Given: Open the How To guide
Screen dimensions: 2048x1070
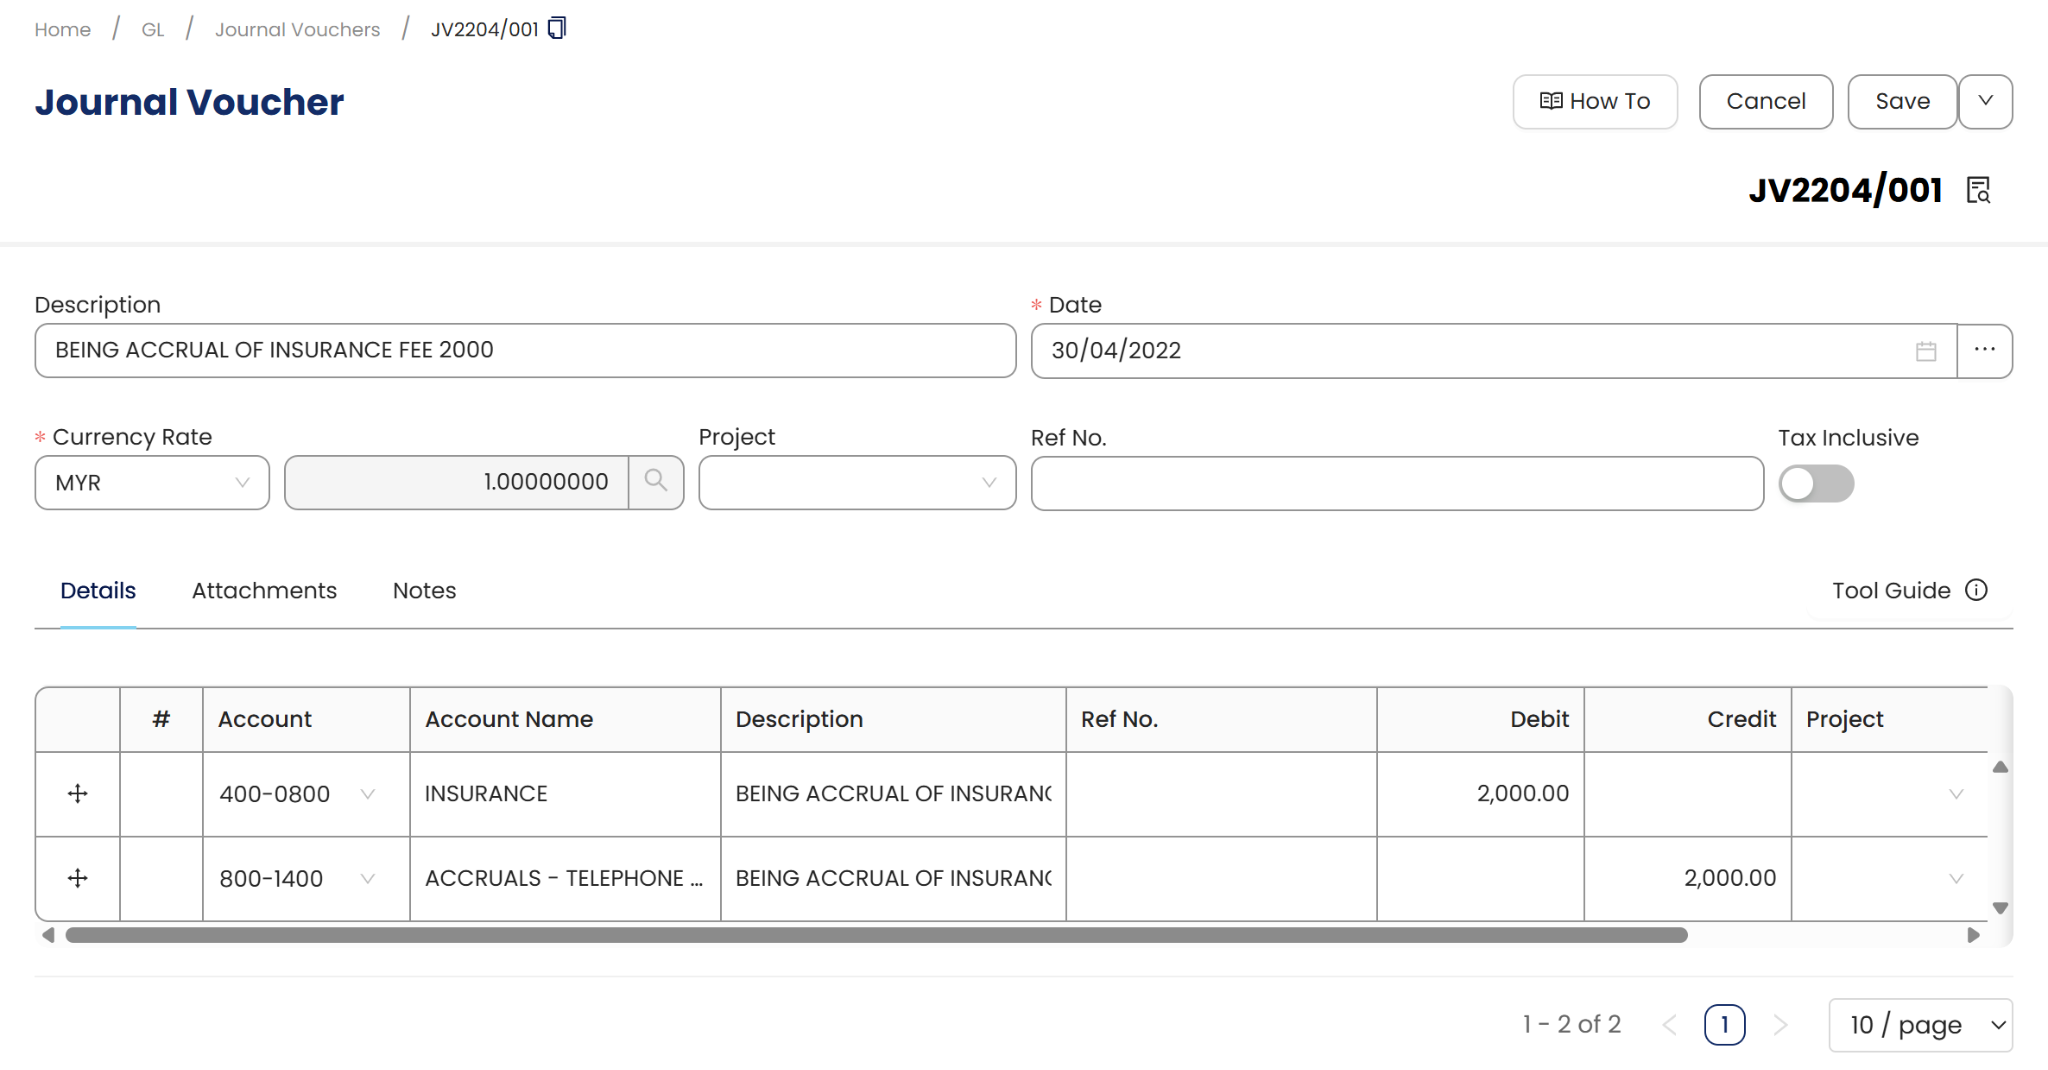Looking at the screenshot, I should (x=1595, y=101).
